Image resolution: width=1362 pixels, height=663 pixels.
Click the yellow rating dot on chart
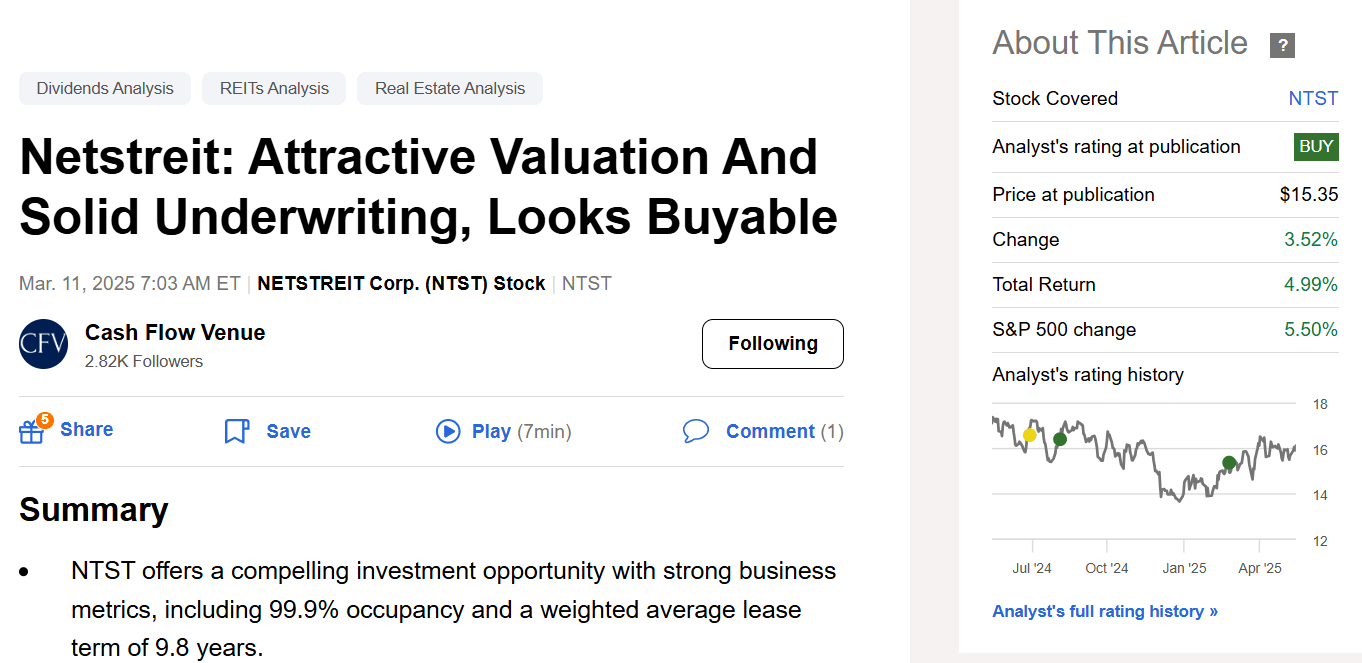(x=1030, y=435)
